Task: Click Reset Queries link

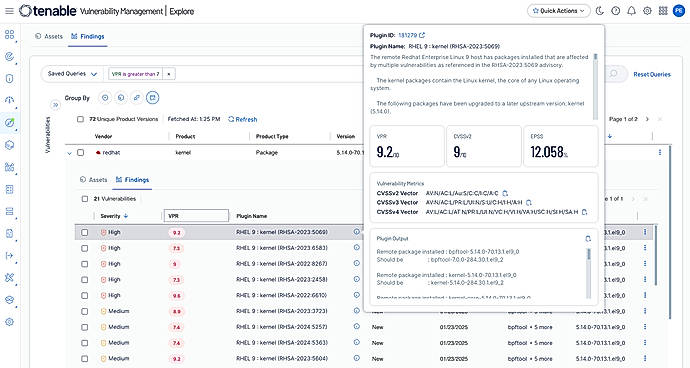Action: pos(652,74)
